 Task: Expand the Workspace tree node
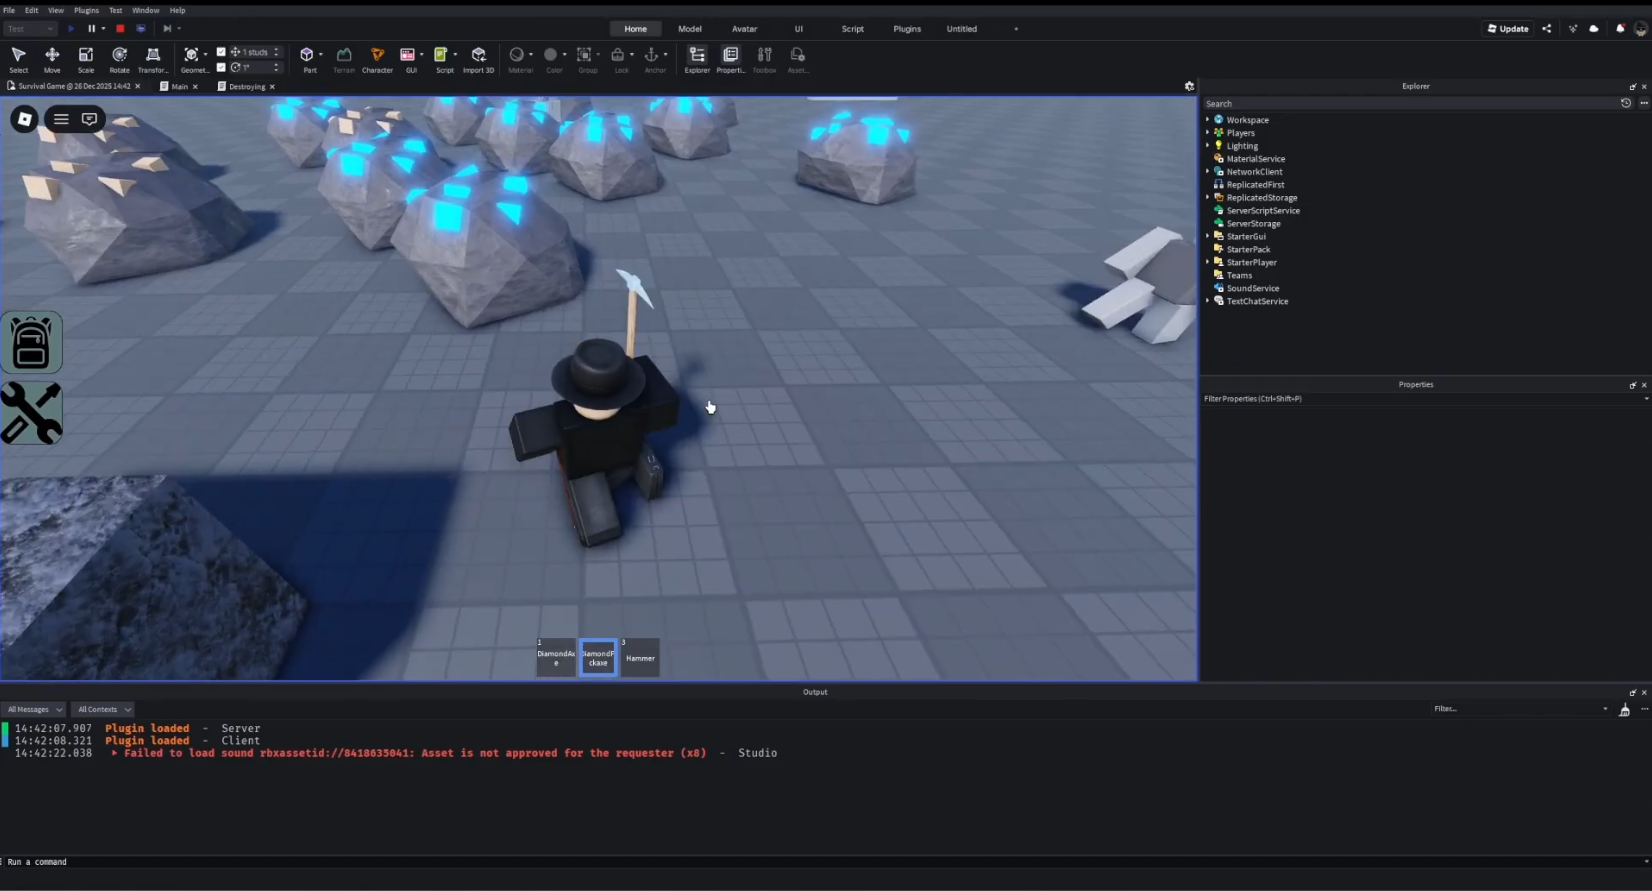tap(1207, 120)
